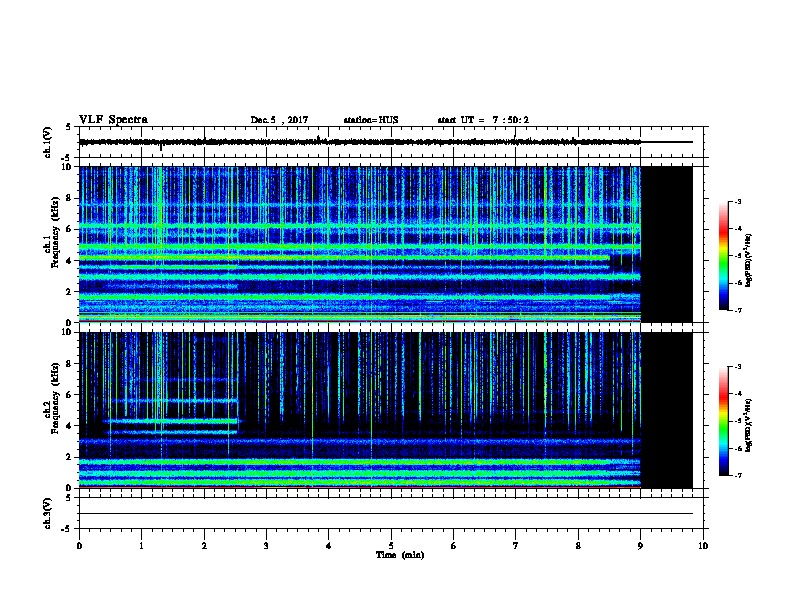This screenshot has width=792, height=612.
Task: Click inside the ch.1 spectrogram panel
Action: tap(360, 244)
